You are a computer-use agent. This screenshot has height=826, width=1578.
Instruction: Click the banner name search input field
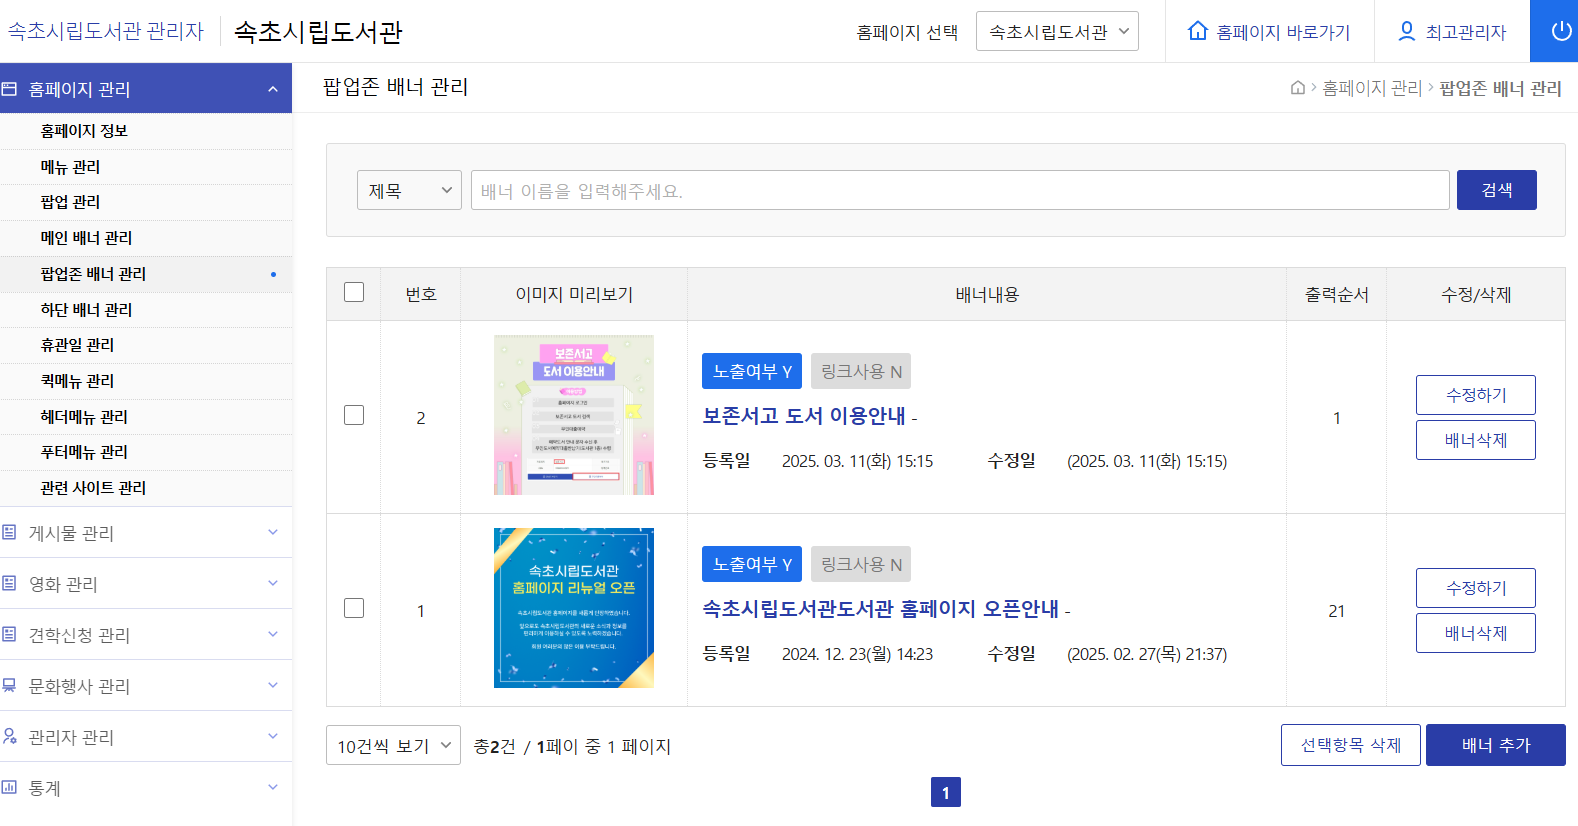pyautogui.click(x=960, y=190)
